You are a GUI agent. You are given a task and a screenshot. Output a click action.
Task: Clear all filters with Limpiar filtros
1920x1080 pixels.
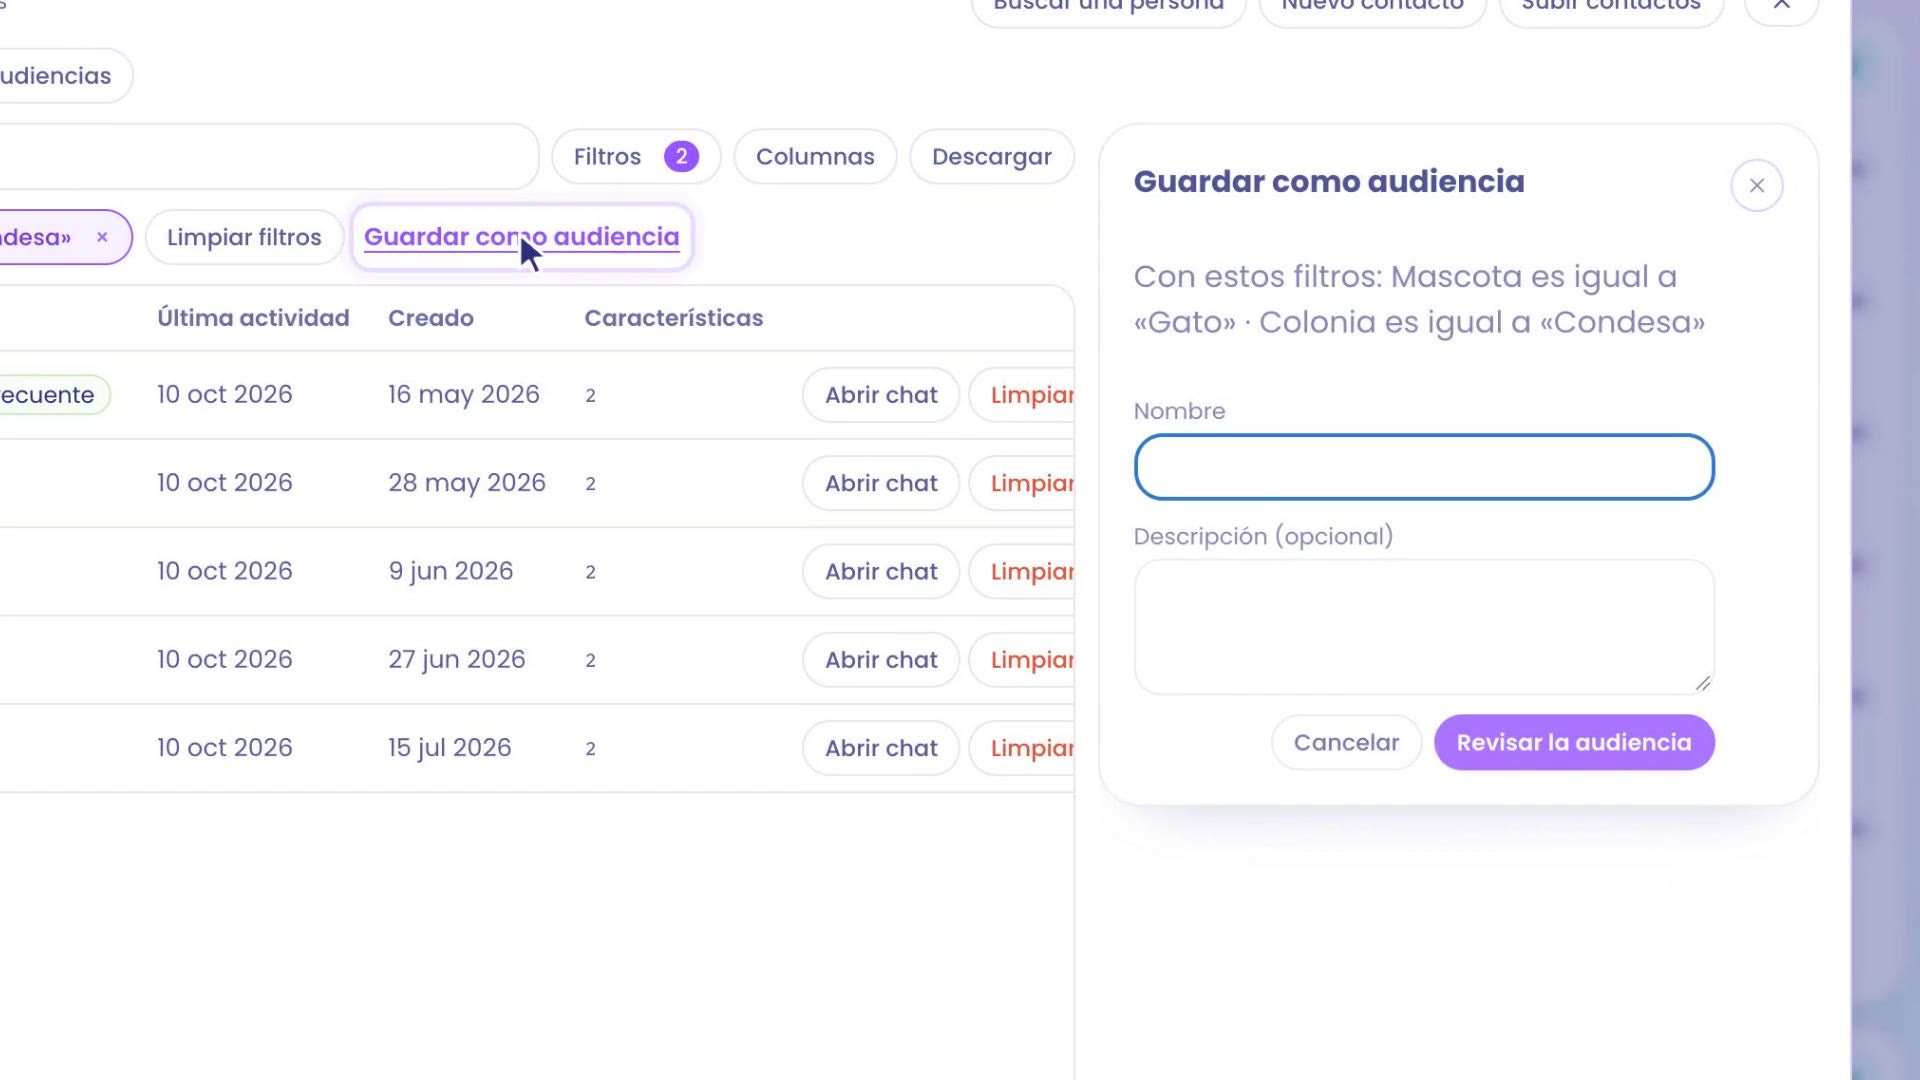[x=244, y=237]
